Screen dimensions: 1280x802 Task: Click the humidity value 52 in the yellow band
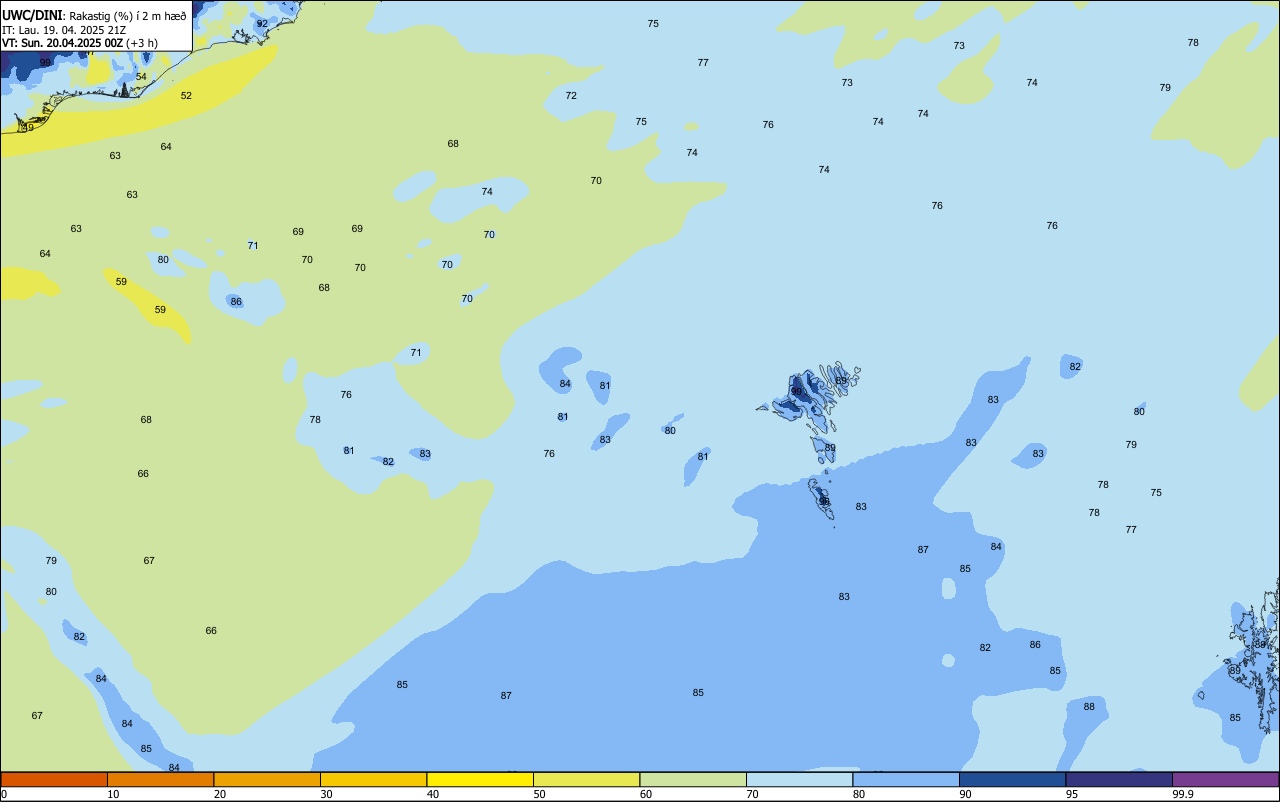[x=186, y=96]
